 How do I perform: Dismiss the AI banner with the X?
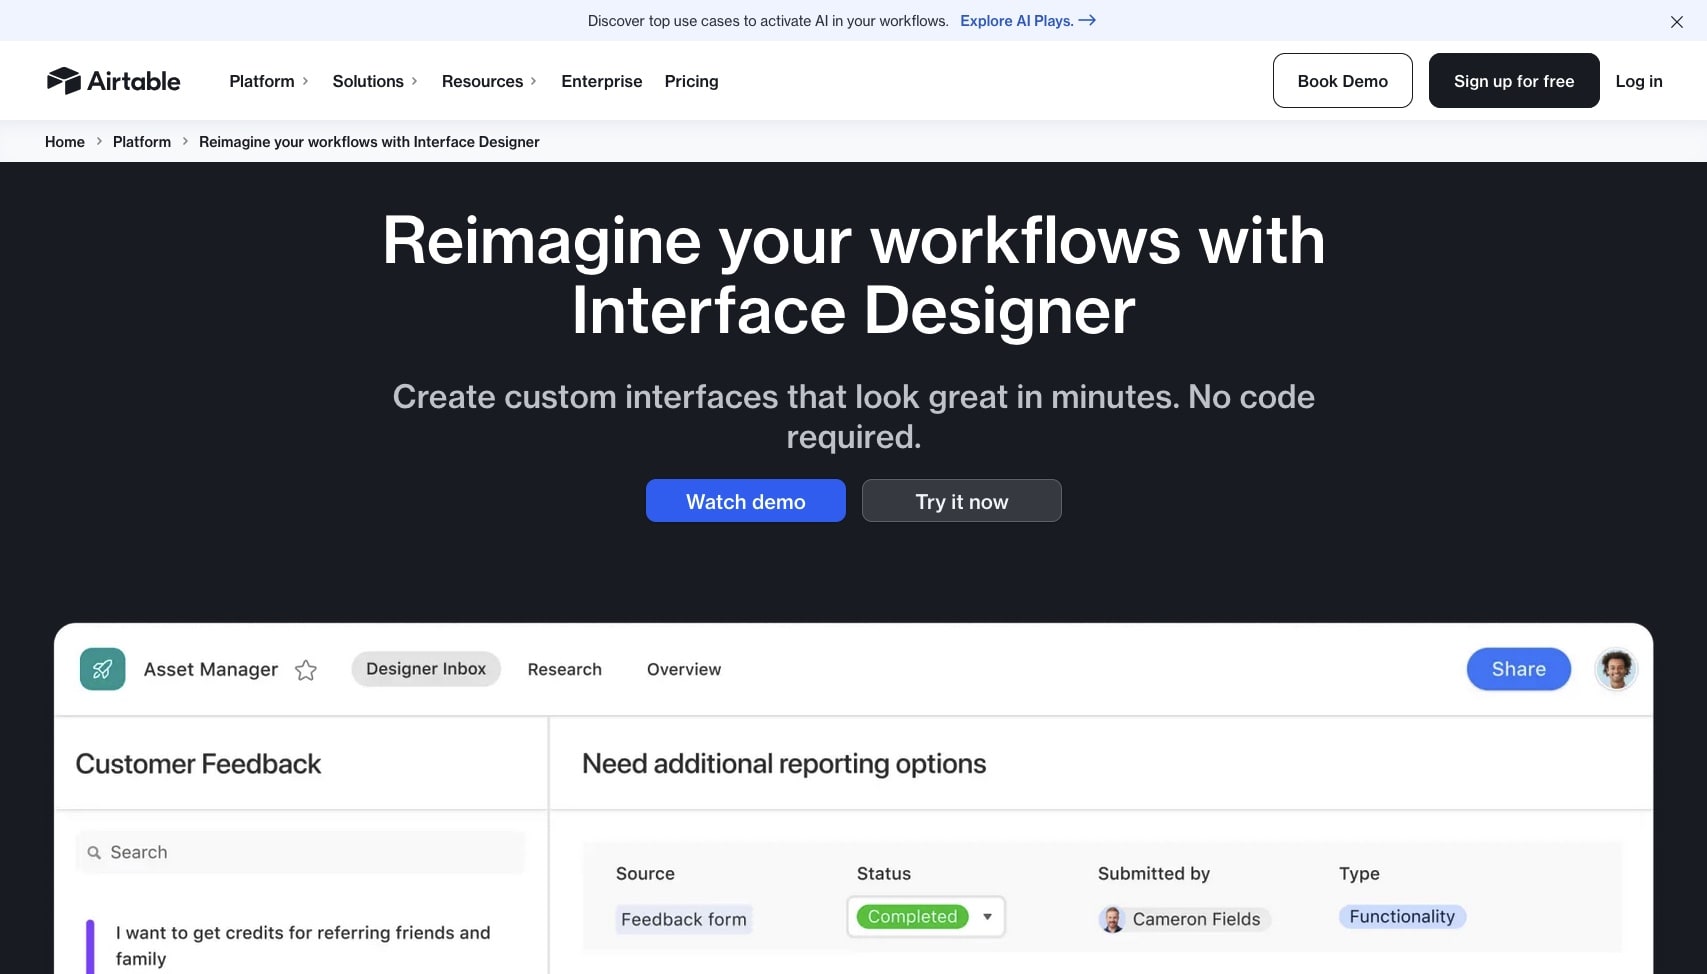pos(1676,21)
